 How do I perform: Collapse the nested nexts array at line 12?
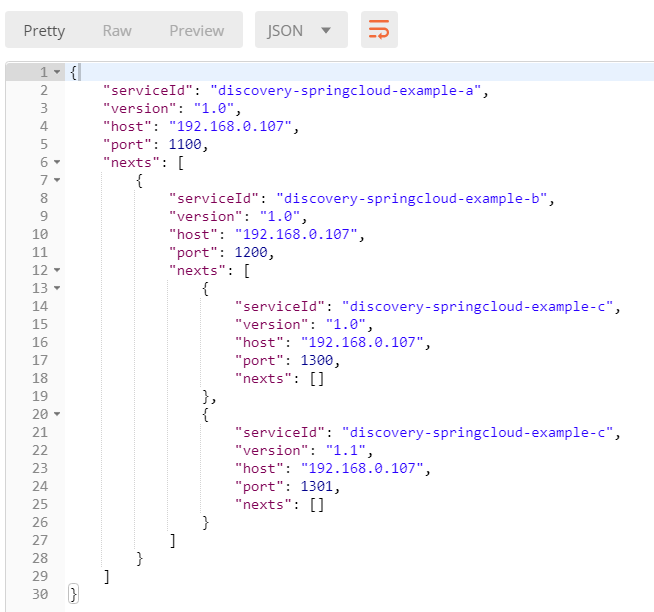coord(56,270)
